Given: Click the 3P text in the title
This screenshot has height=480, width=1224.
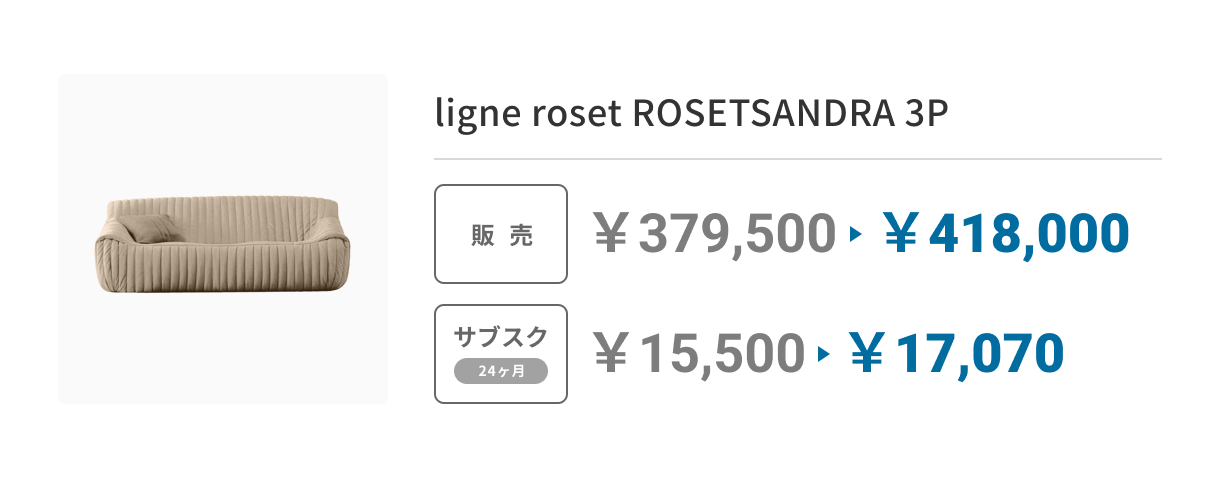Looking at the screenshot, I should (x=925, y=115).
